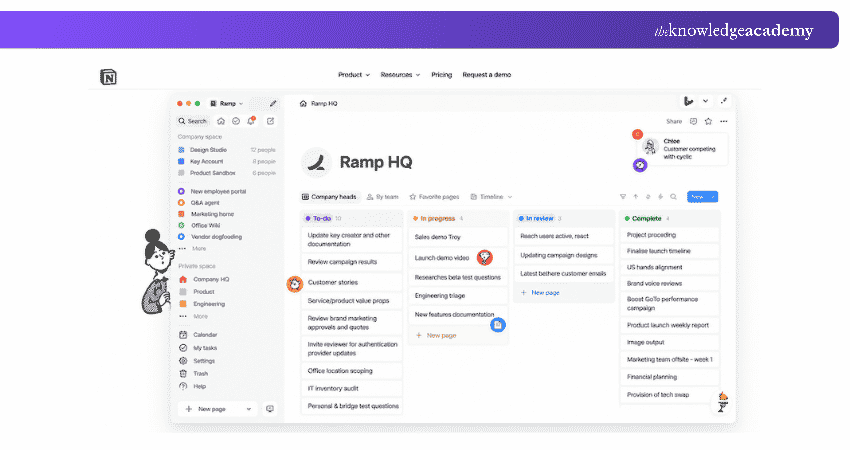
Task: Open the Q&A agent page
Action: [204, 203]
